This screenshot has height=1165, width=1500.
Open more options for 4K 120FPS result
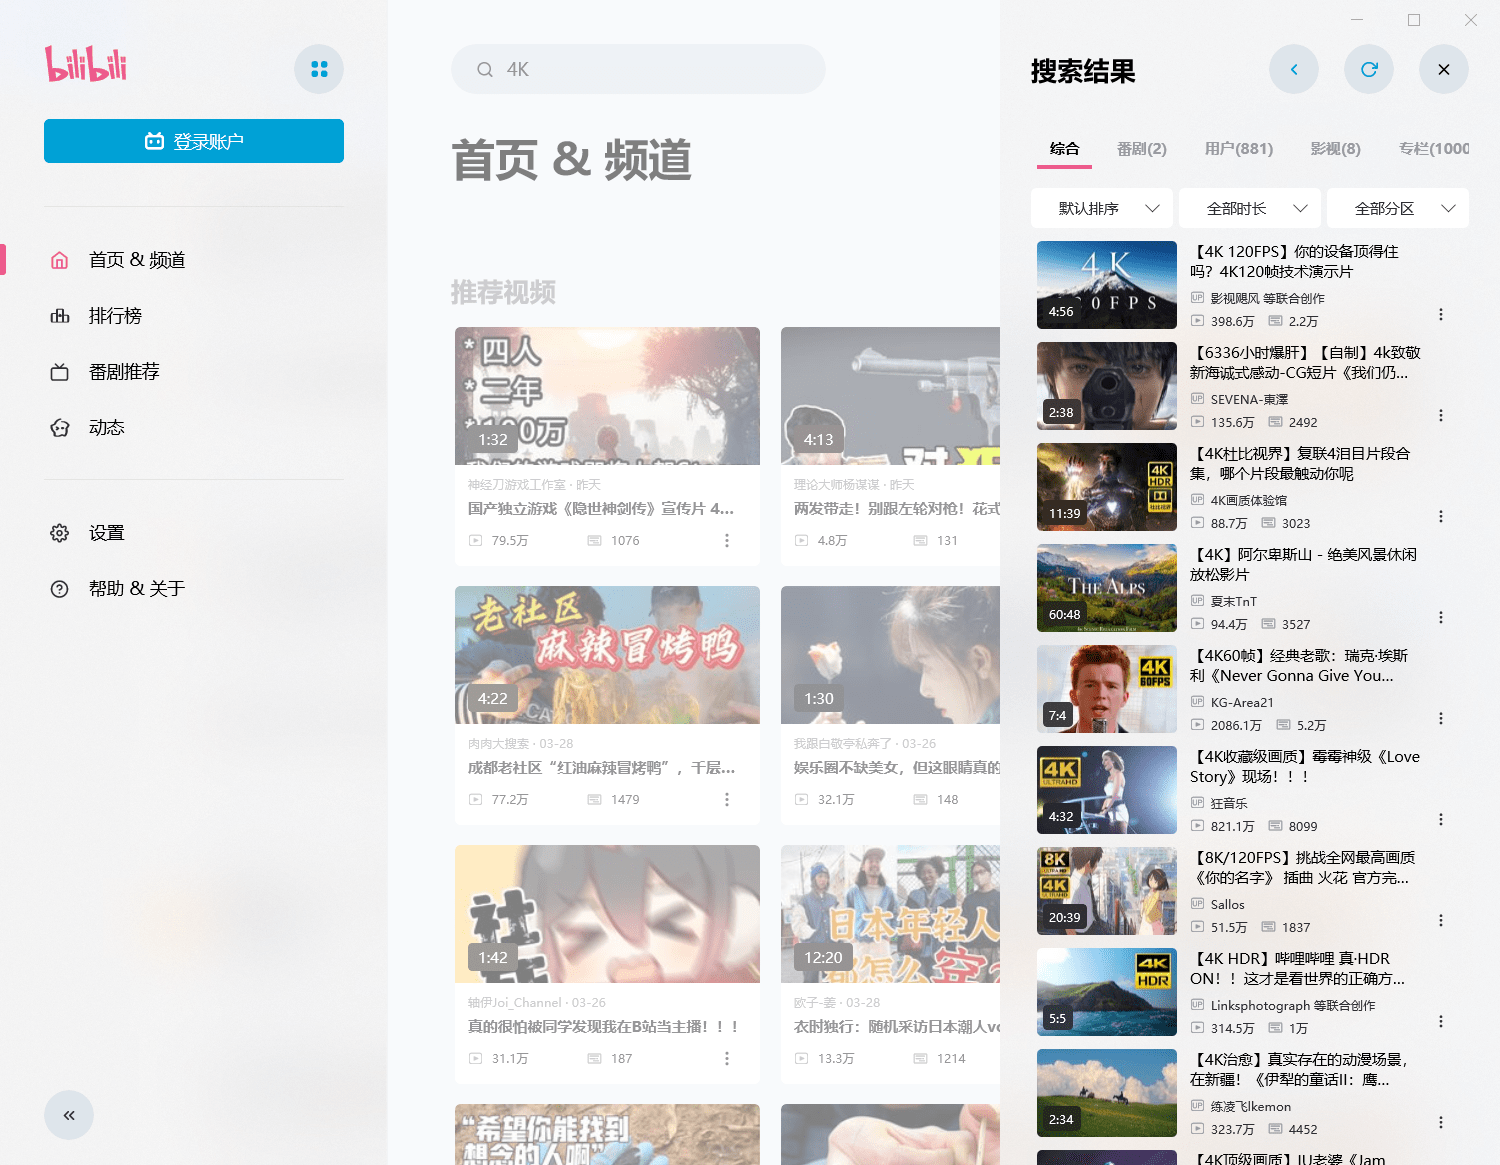1441,314
